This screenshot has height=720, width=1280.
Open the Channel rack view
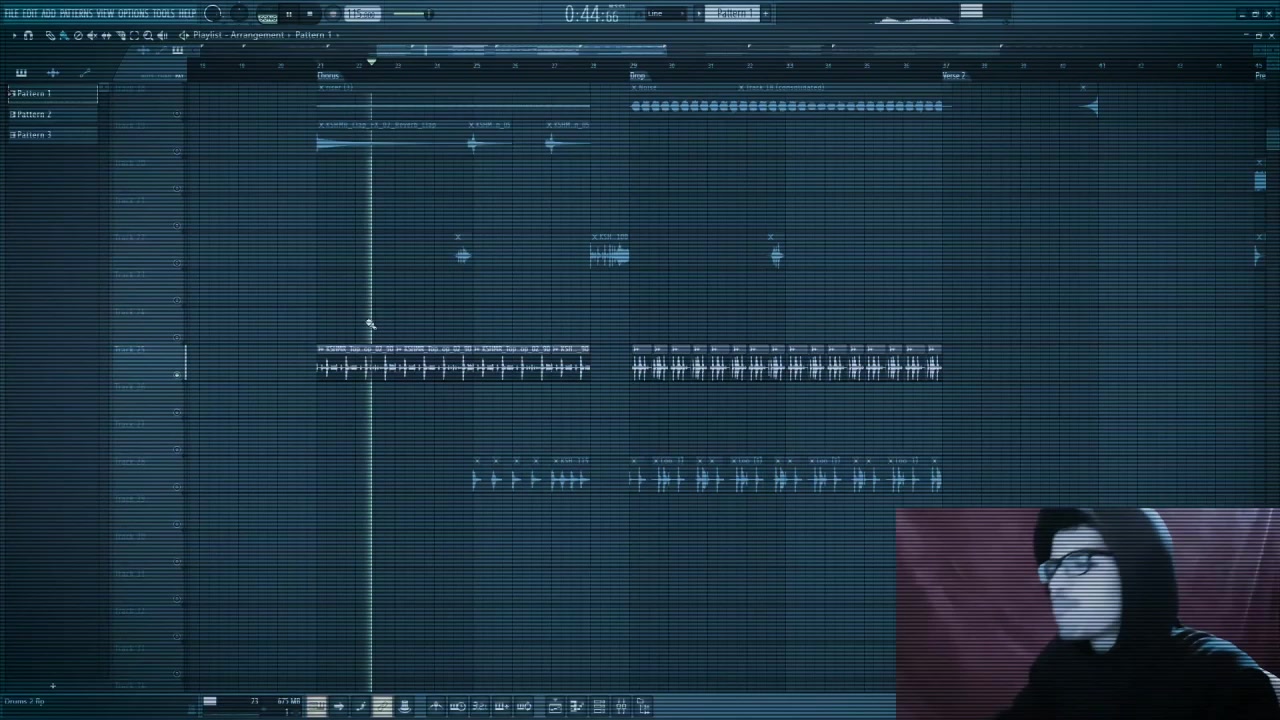coord(597,706)
